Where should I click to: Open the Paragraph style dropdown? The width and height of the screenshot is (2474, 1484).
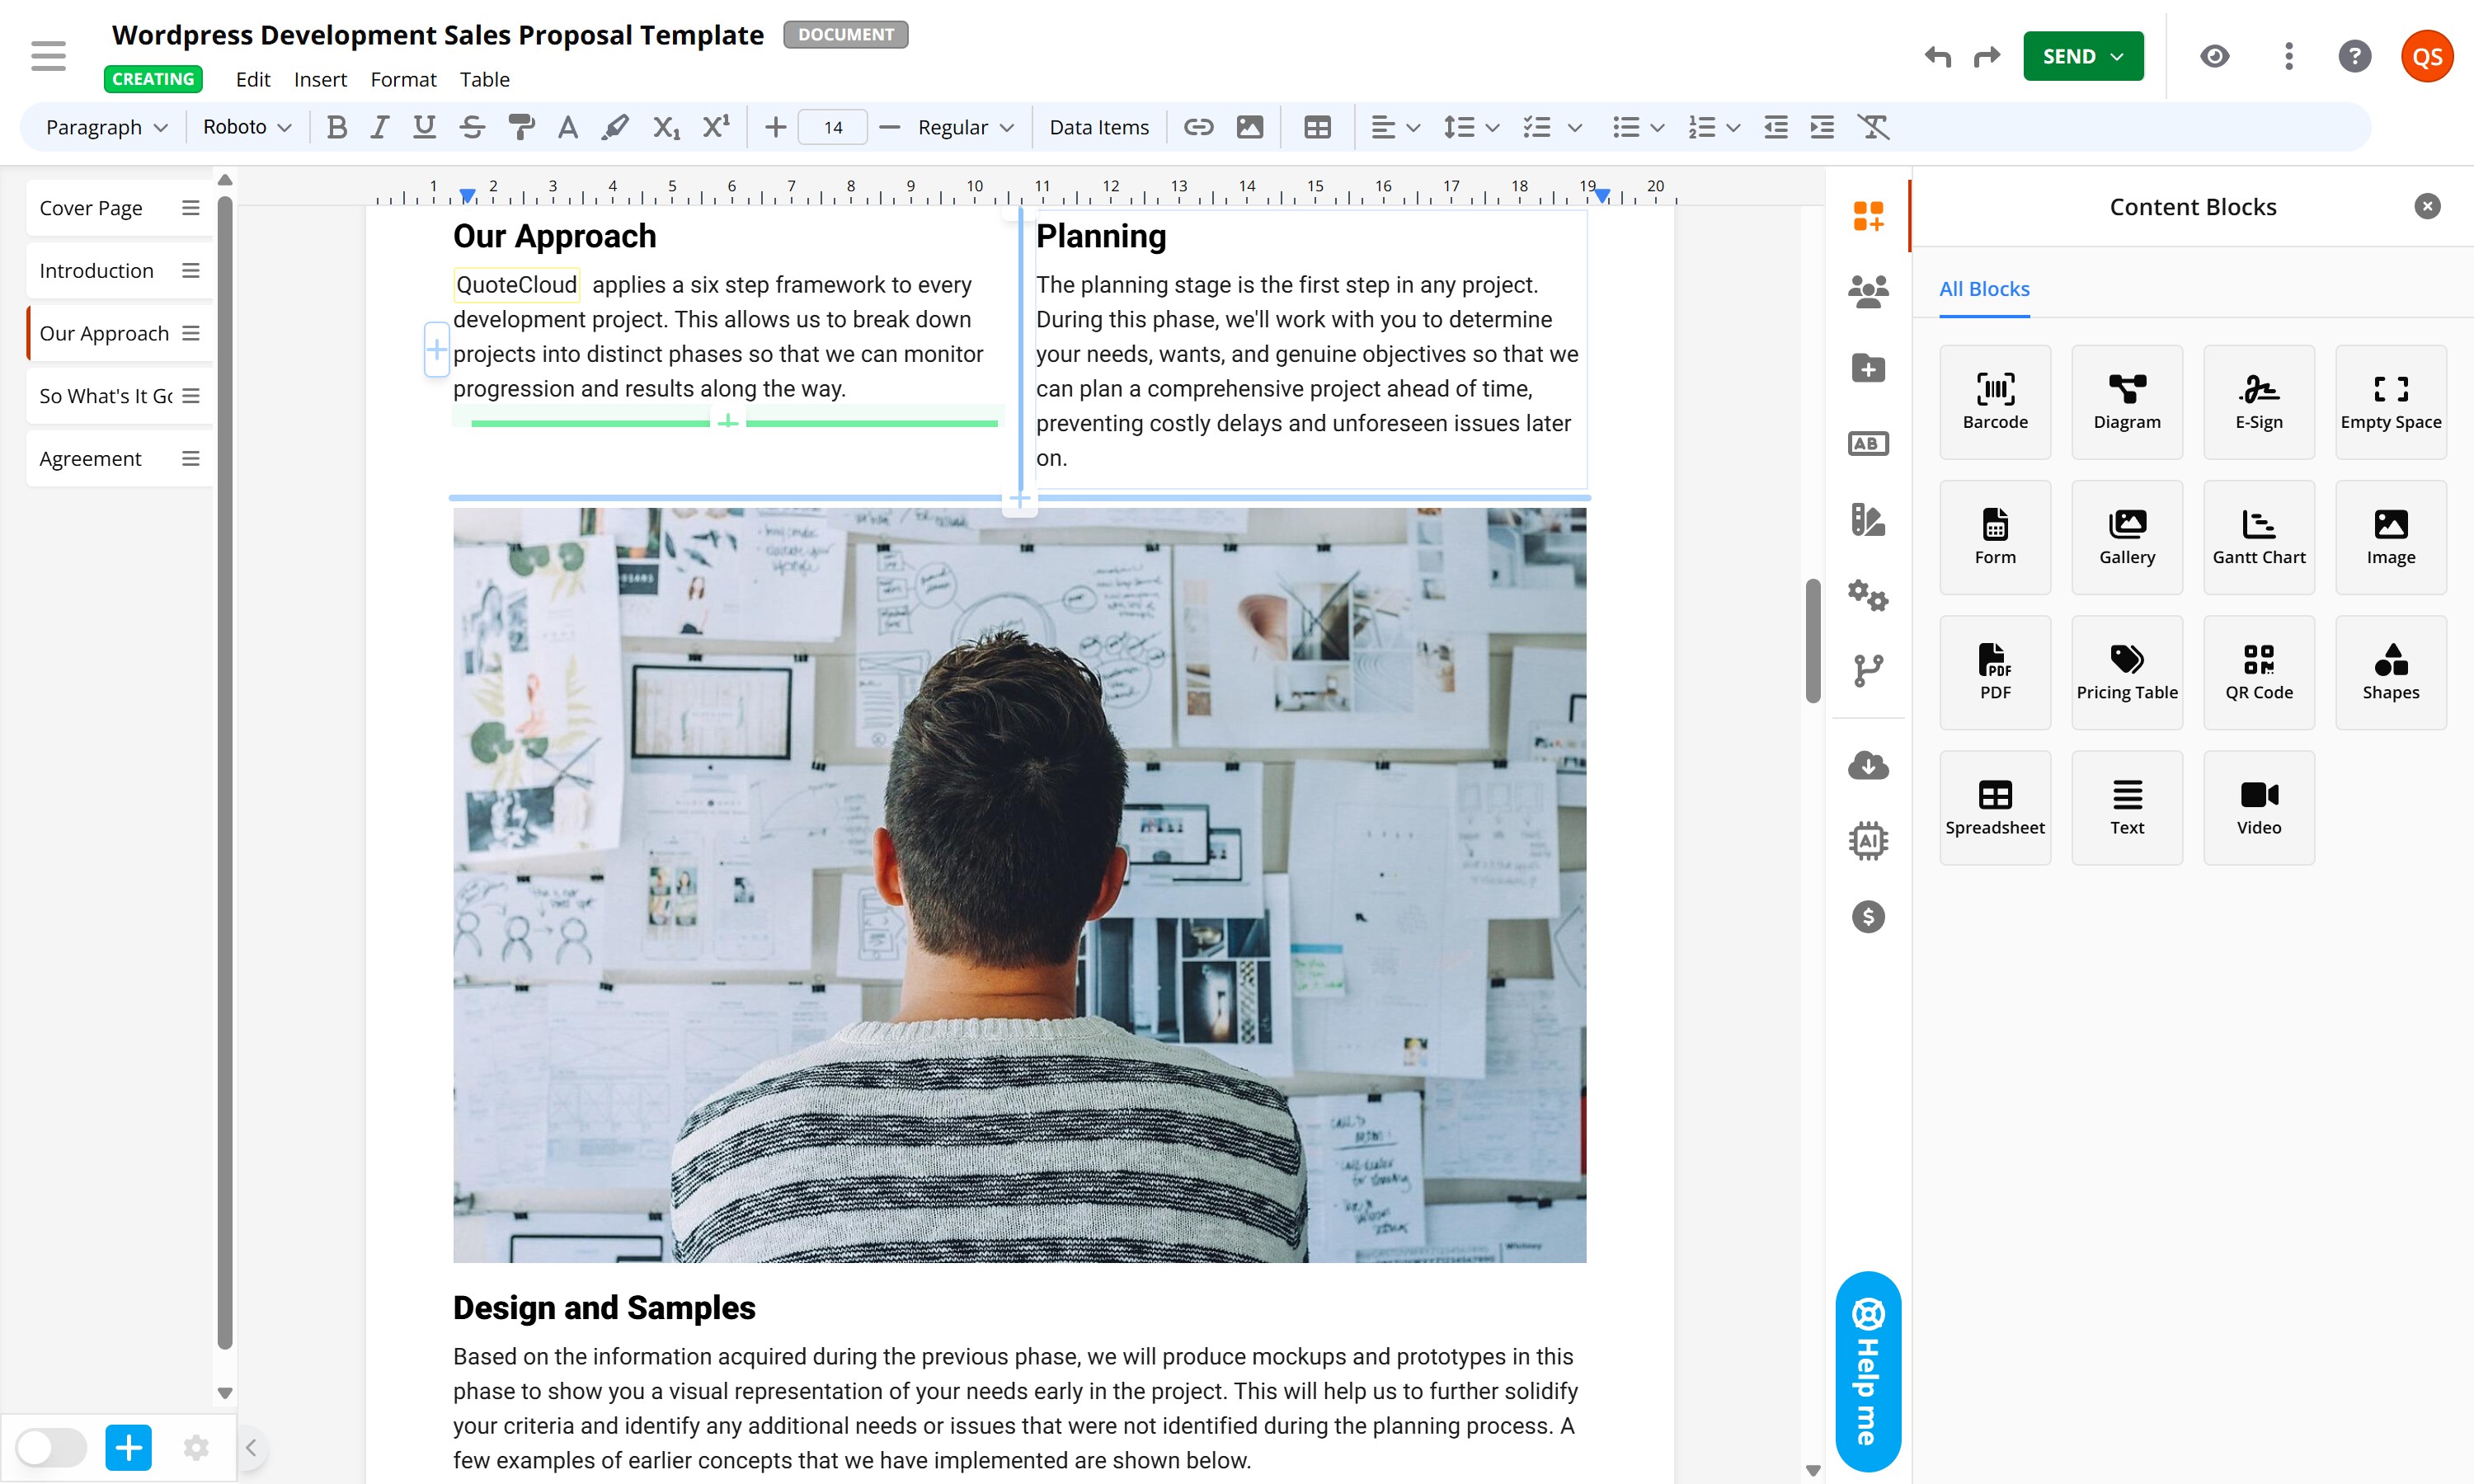(106, 127)
